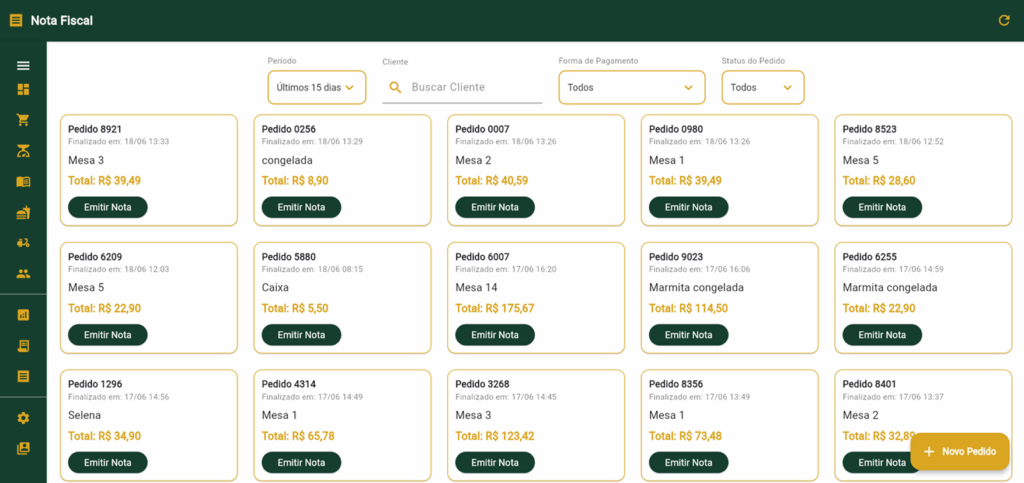Click the contacts icon below the settings gear

[x=23, y=448]
